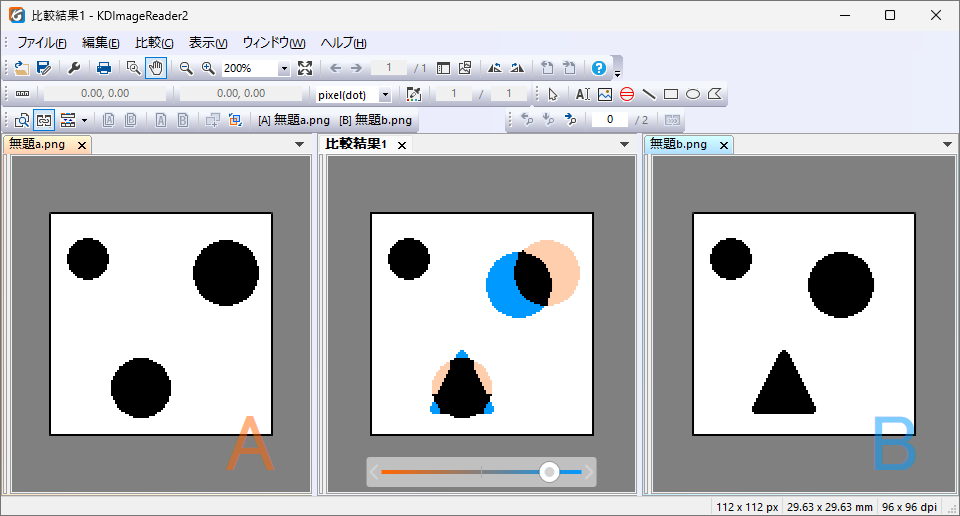
Task: Go to previous page with left arrow
Action: (335, 68)
